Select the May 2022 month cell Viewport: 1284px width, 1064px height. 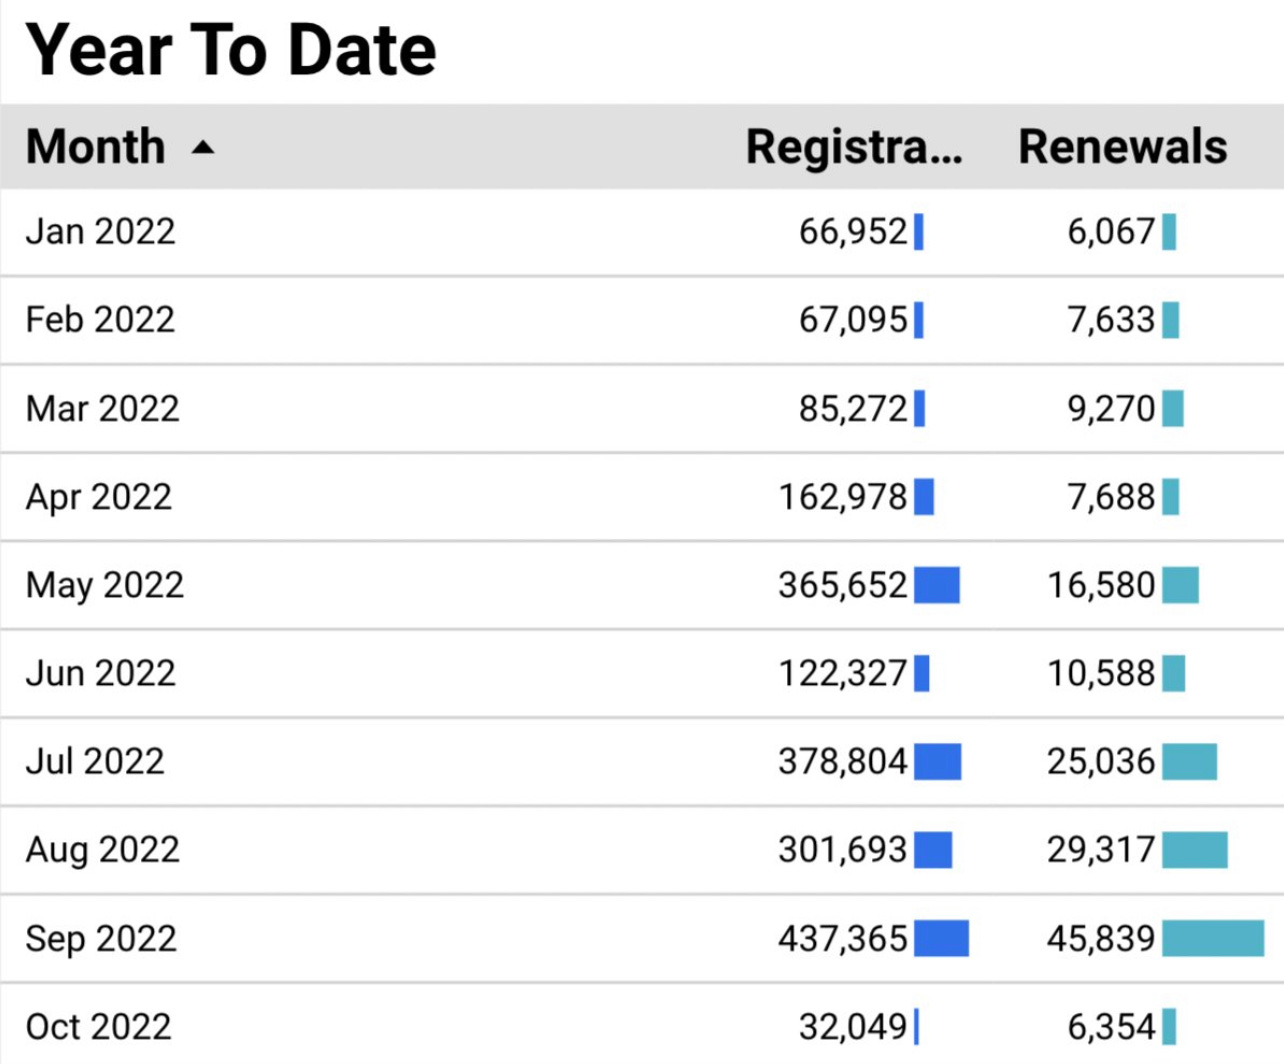tap(105, 585)
